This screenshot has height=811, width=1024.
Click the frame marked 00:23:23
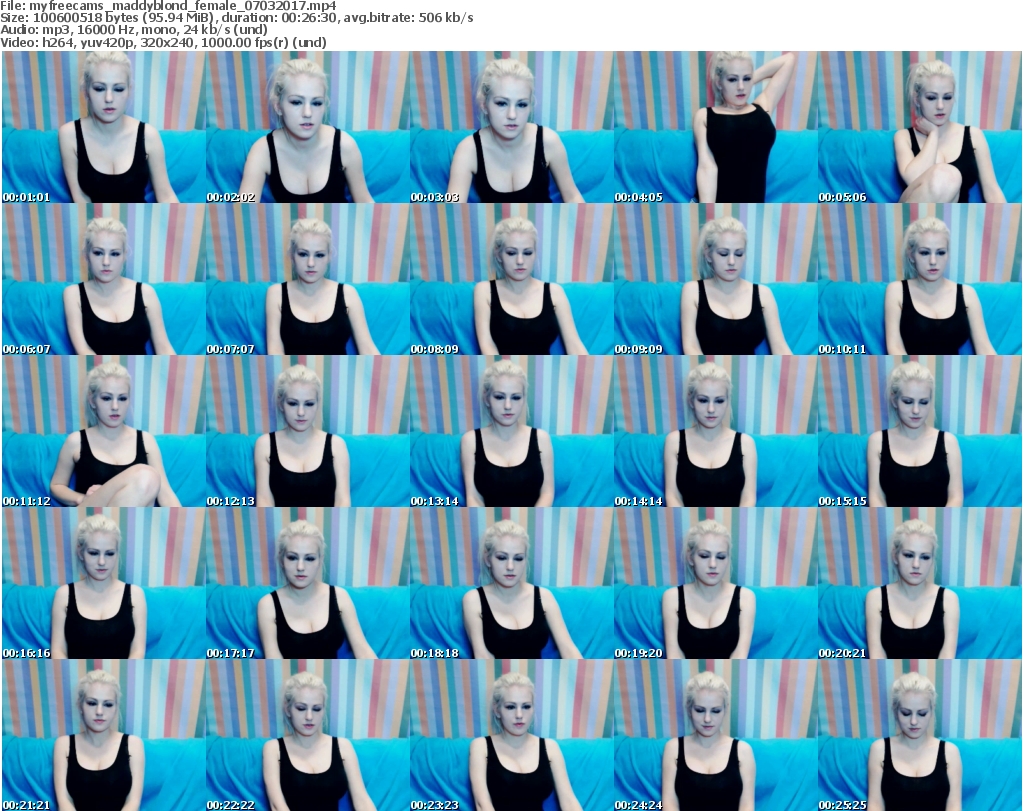(511, 735)
